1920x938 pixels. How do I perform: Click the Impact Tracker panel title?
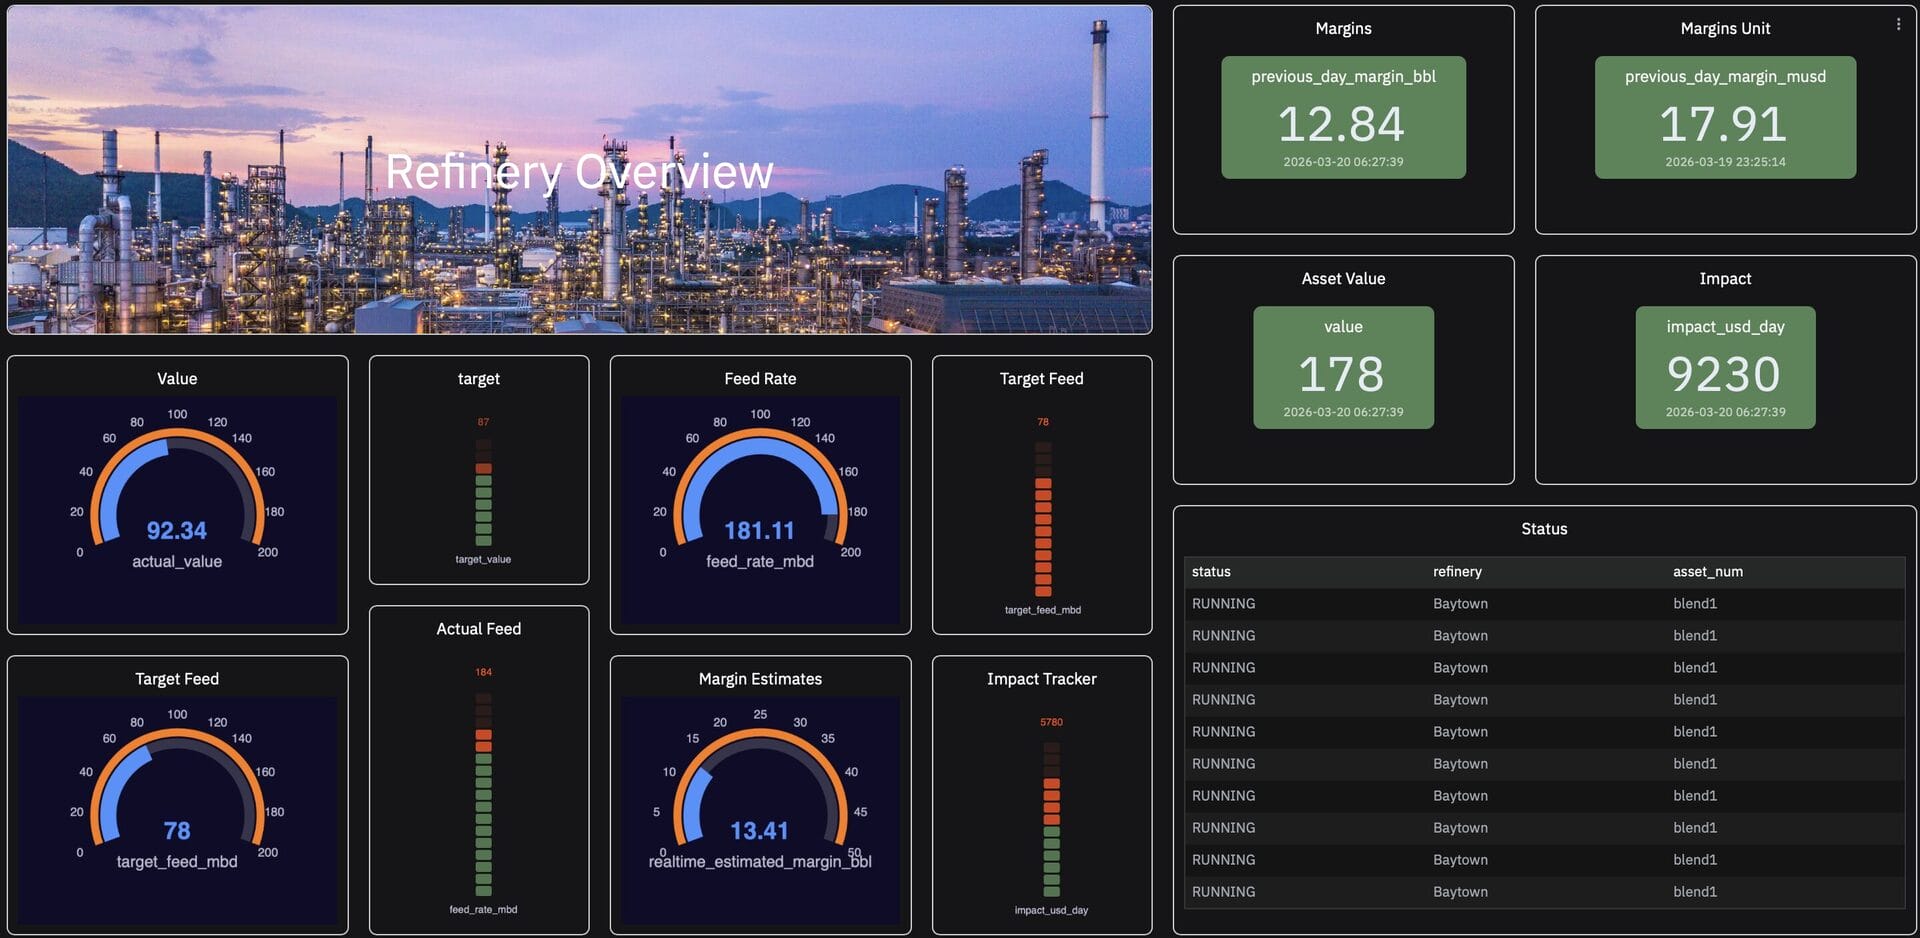pyautogui.click(x=1041, y=679)
